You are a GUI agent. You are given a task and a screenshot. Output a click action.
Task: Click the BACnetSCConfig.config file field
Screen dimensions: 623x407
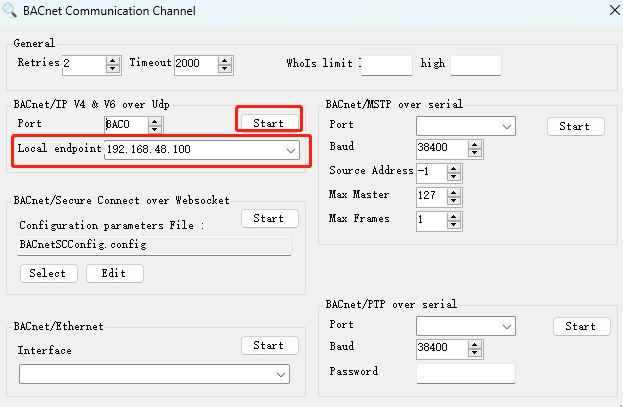click(x=155, y=245)
